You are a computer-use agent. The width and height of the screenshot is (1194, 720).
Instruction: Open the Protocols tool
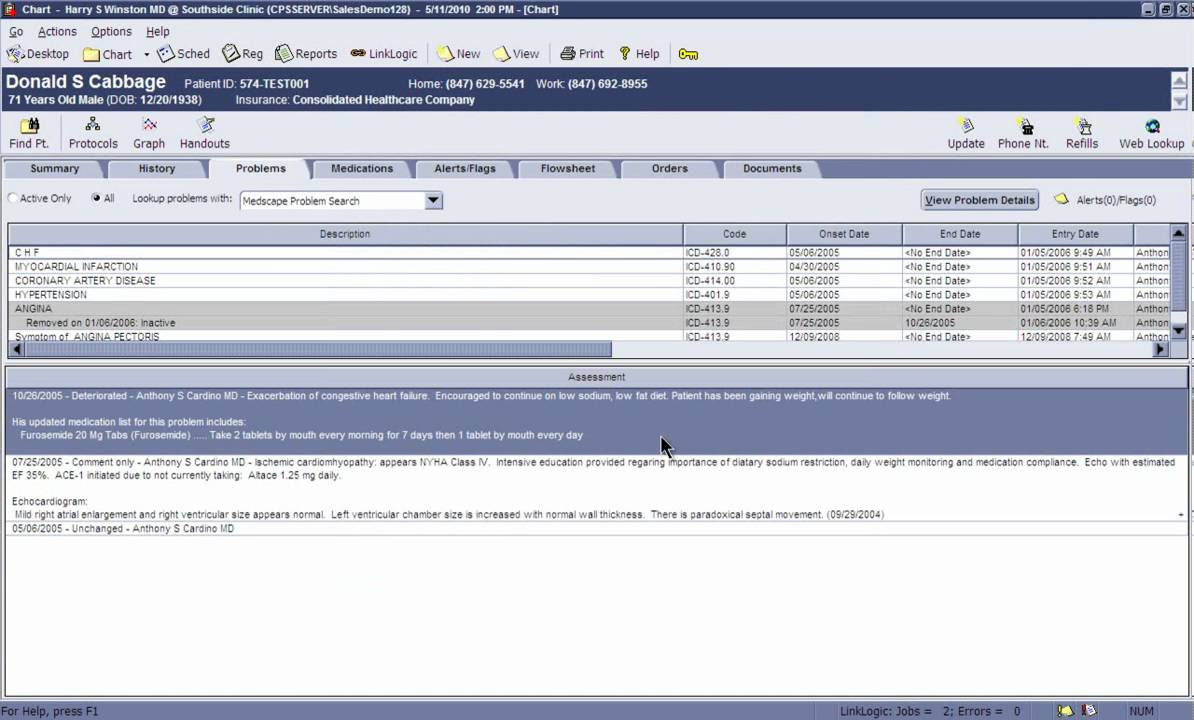pos(93,133)
